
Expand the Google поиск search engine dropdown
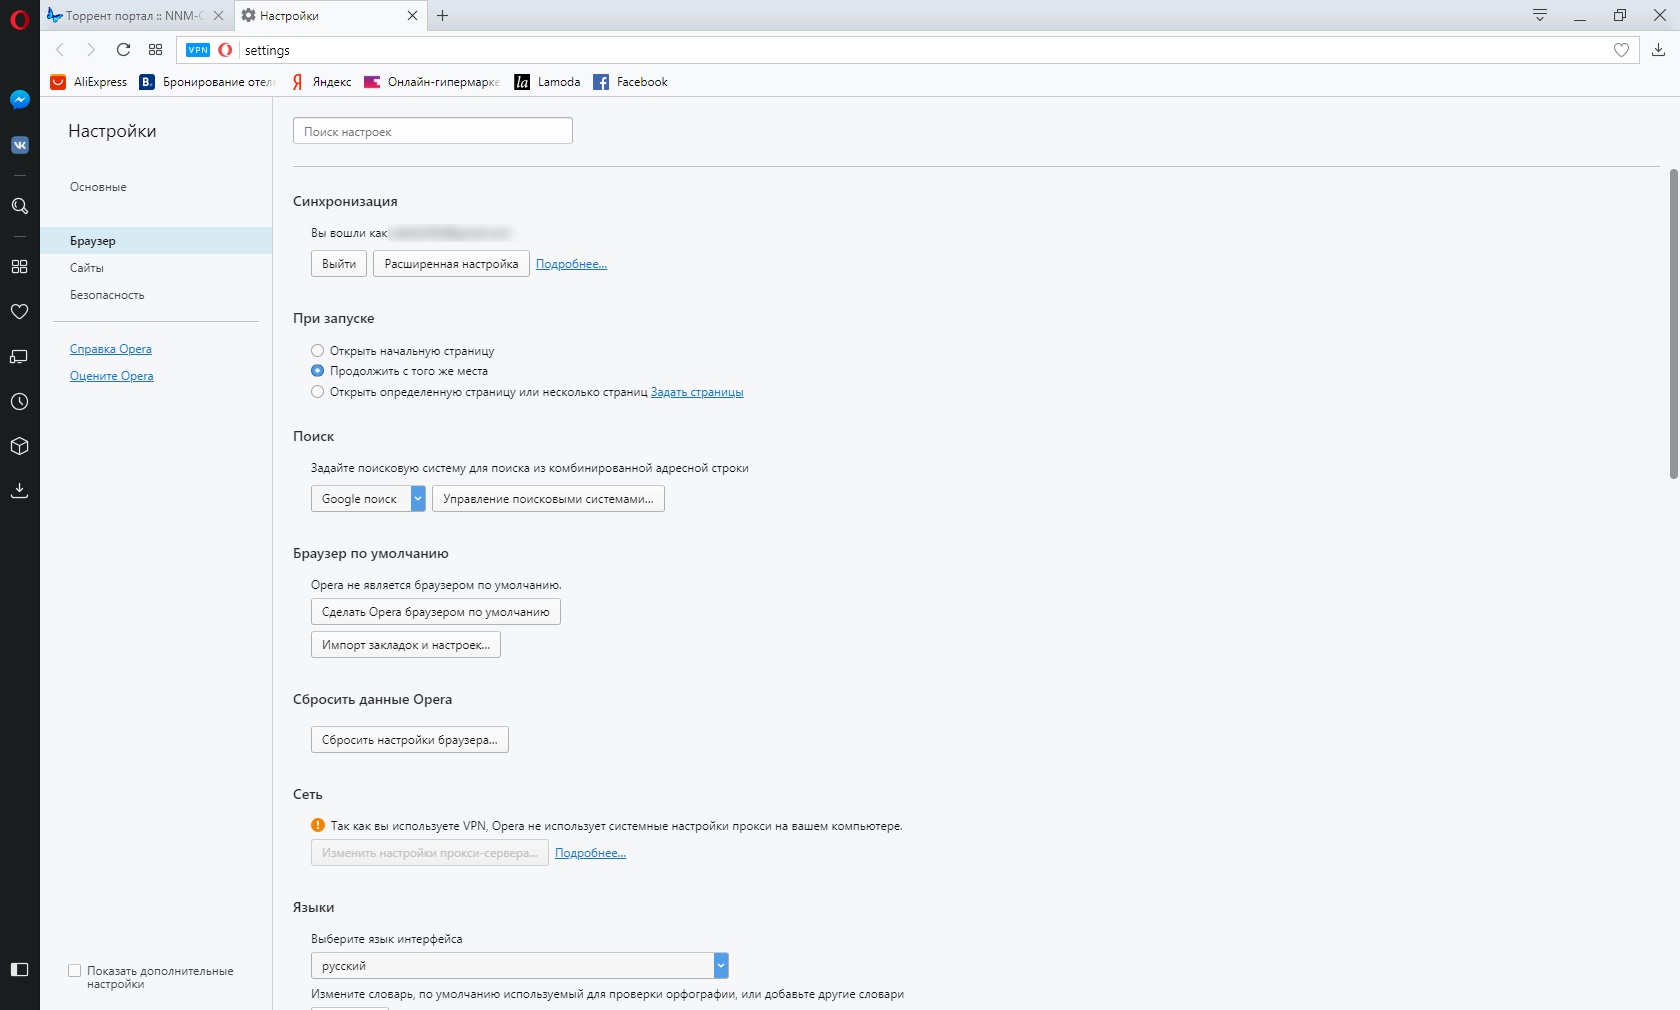pos(418,499)
